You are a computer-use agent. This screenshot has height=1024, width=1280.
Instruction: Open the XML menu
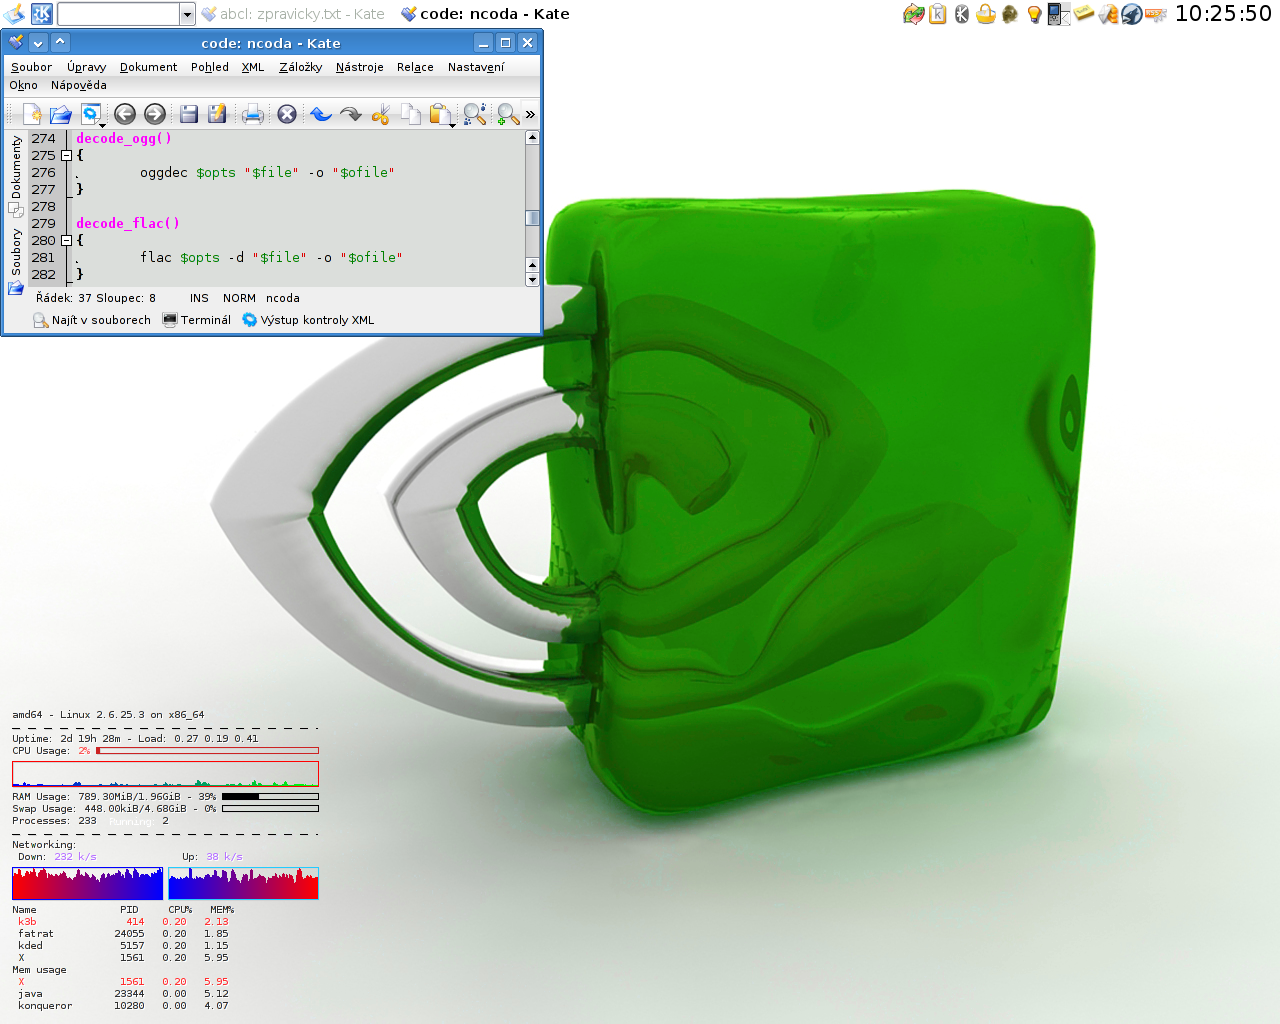pyautogui.click(x=253, y=67)
